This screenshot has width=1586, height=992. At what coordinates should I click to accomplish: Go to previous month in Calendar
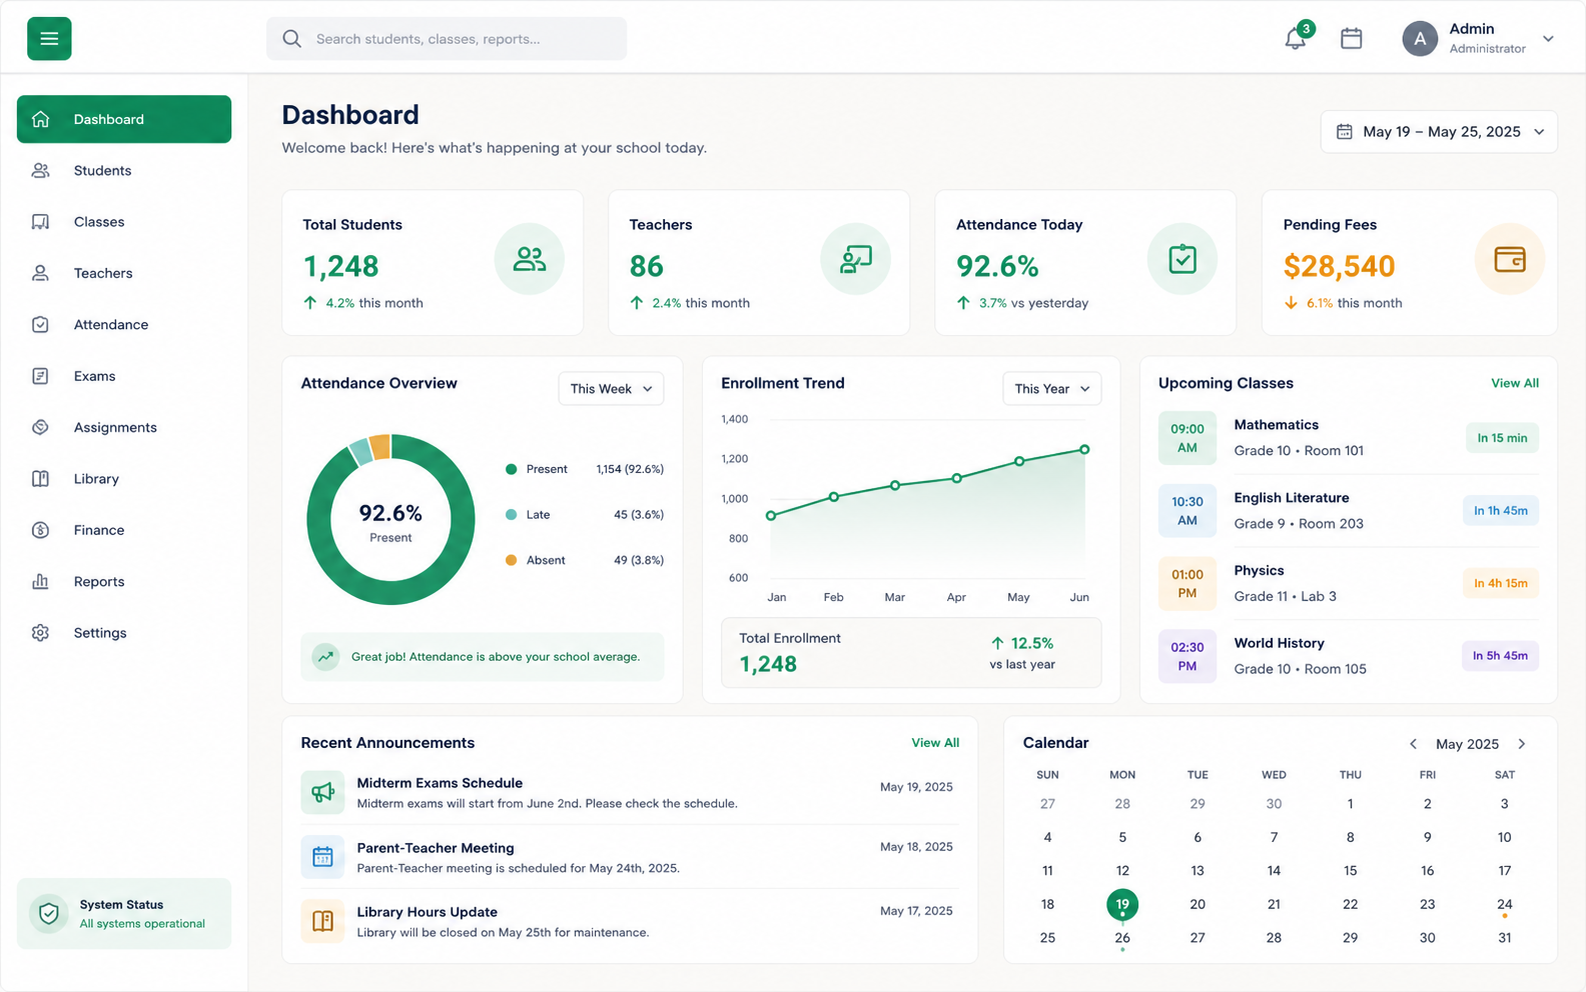[1413, 744]
